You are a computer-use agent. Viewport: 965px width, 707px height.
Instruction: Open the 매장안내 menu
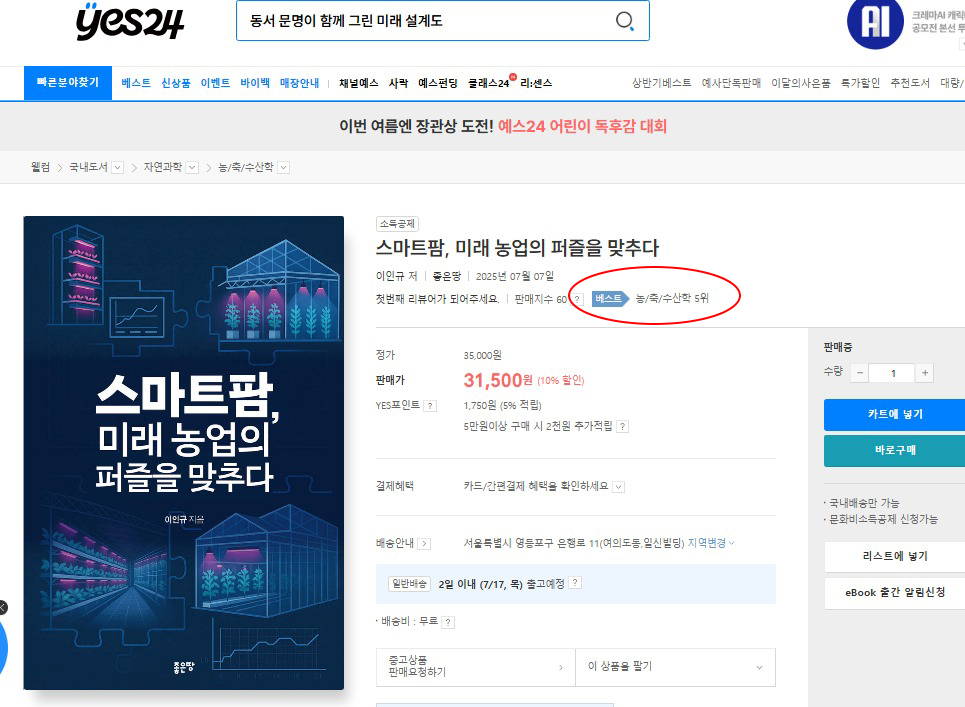point(300,83)
